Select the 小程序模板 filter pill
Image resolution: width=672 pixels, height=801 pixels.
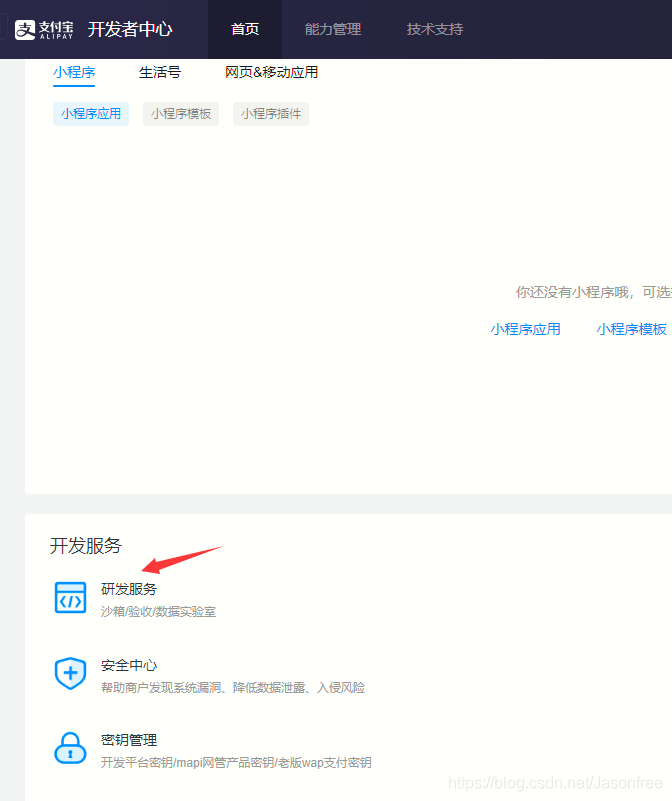(x=181, y=113)
